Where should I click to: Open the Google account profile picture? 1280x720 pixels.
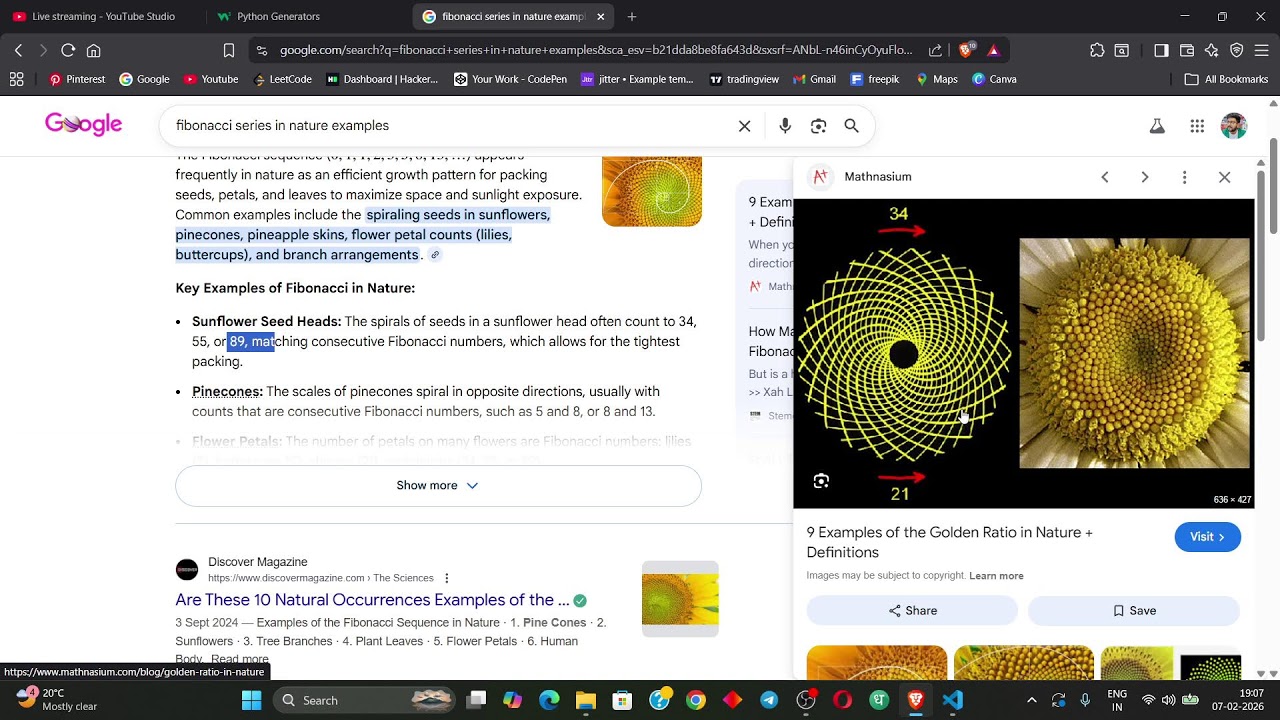pos(1234,126)
